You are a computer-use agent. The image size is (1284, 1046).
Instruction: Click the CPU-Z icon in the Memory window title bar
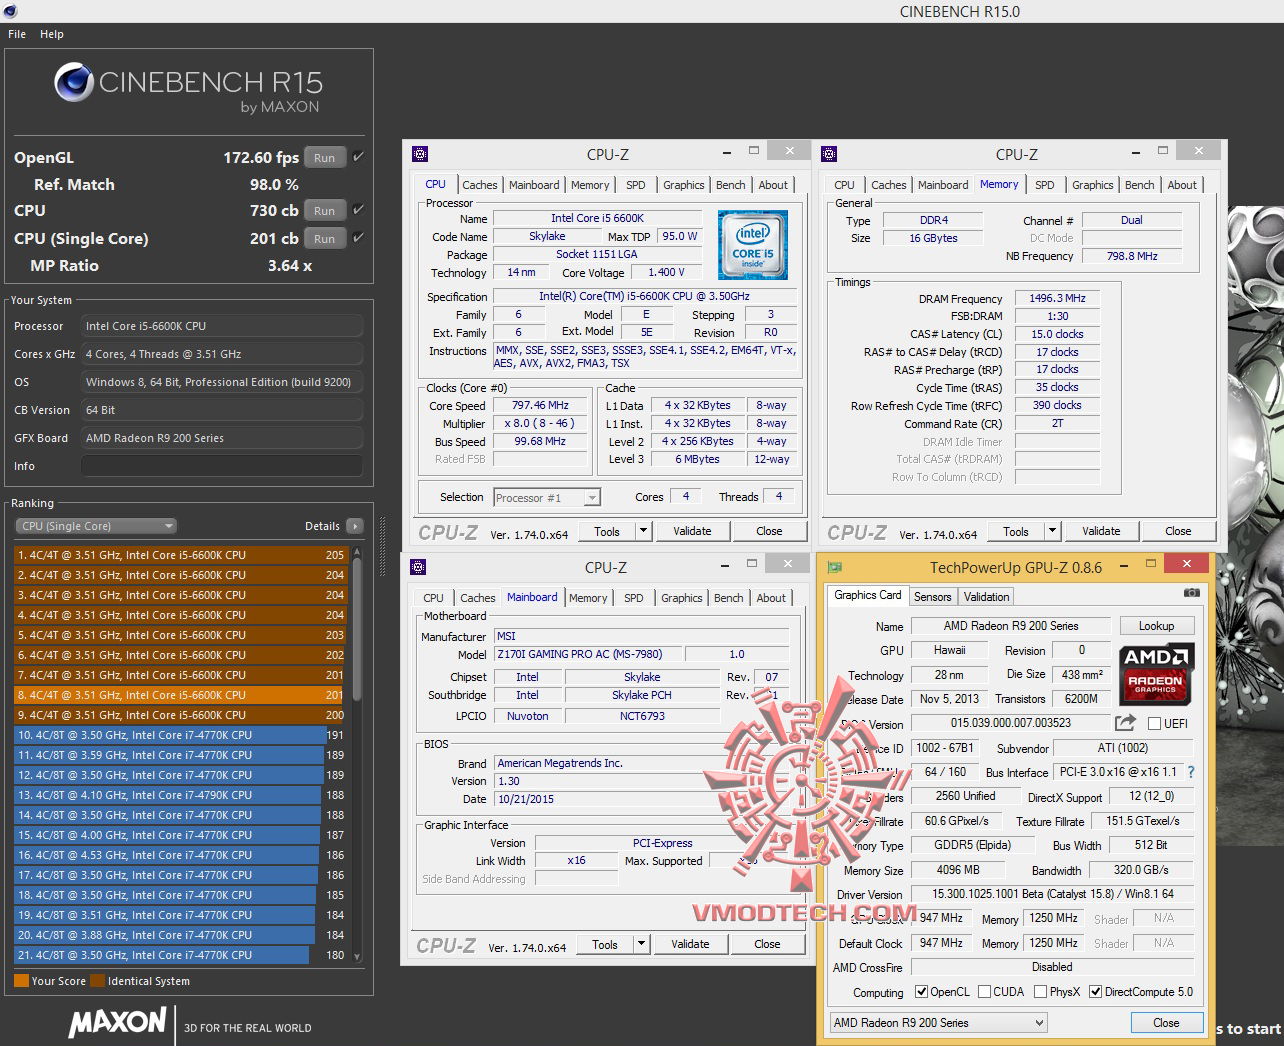829,154
